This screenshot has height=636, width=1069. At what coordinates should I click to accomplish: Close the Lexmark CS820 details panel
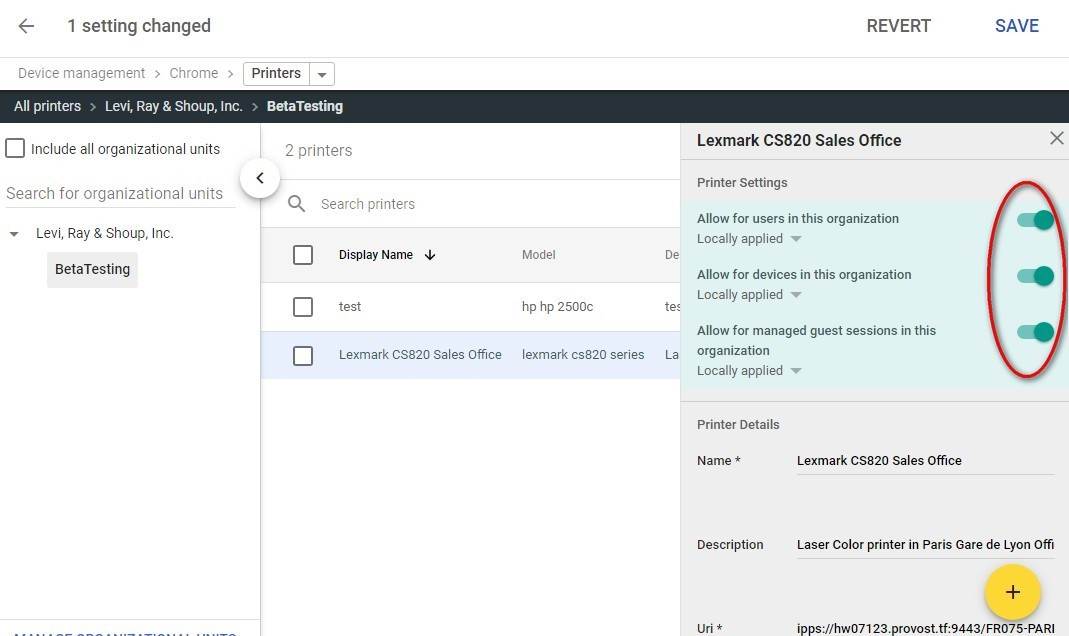click(x=1056, y=138)
